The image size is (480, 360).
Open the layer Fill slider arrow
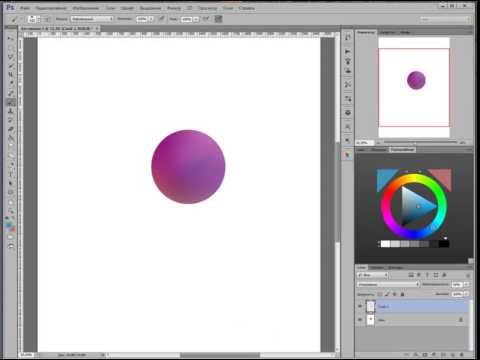[466, 294]
